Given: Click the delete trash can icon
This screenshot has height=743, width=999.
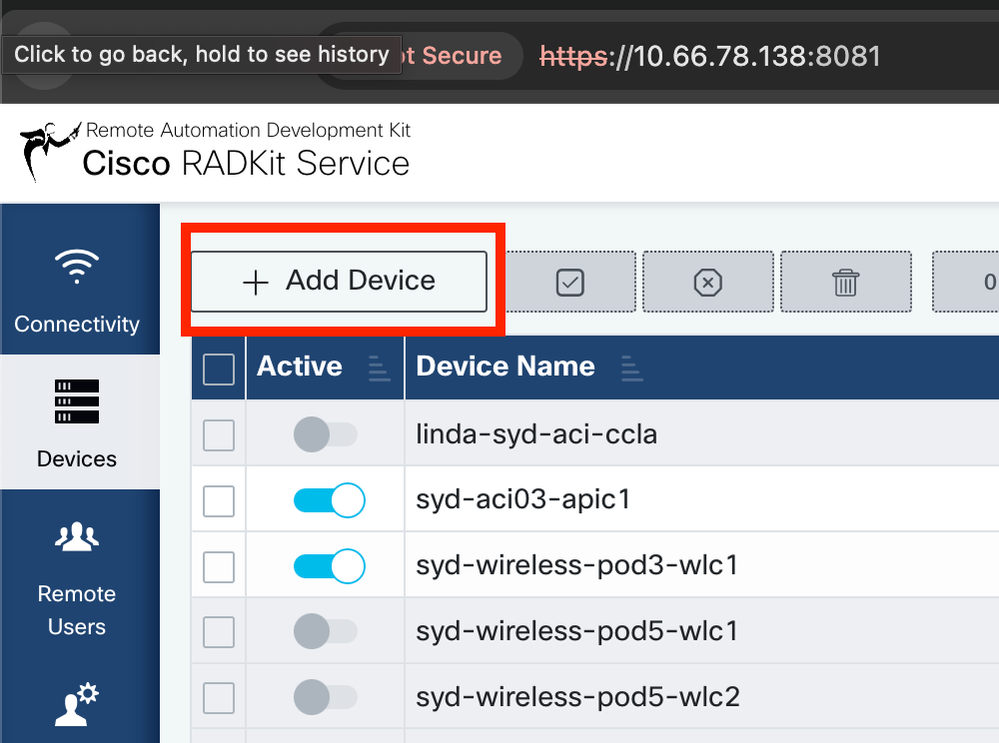Looking at the screenshot, I should [845, 282].
